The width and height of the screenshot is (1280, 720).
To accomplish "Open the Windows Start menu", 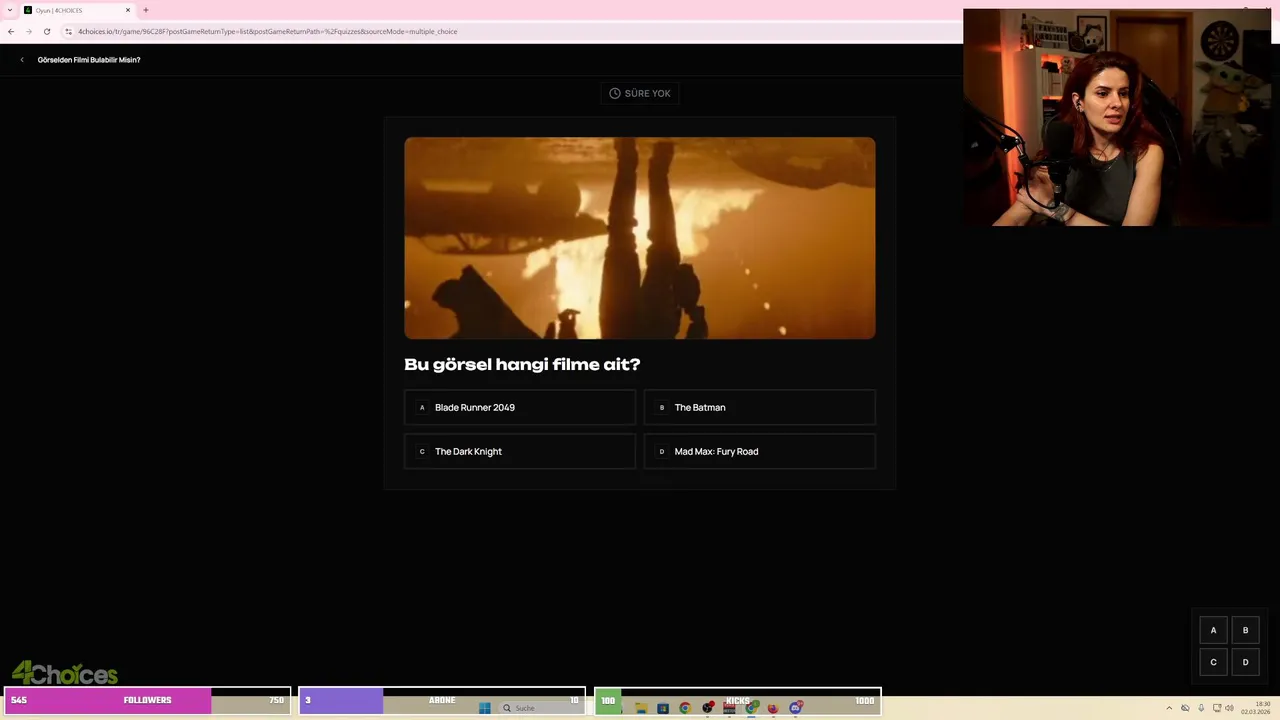I will tap(485, 708).
